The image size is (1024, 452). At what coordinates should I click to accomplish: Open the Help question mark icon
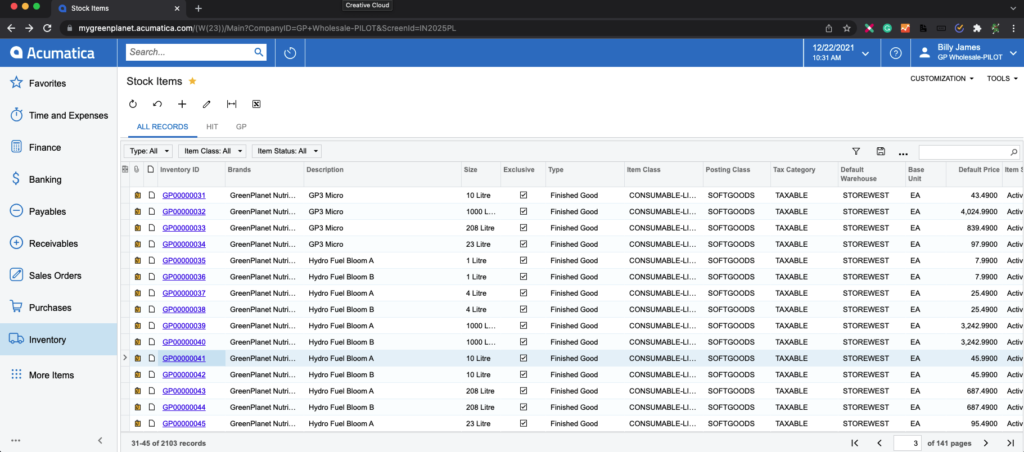895,54
